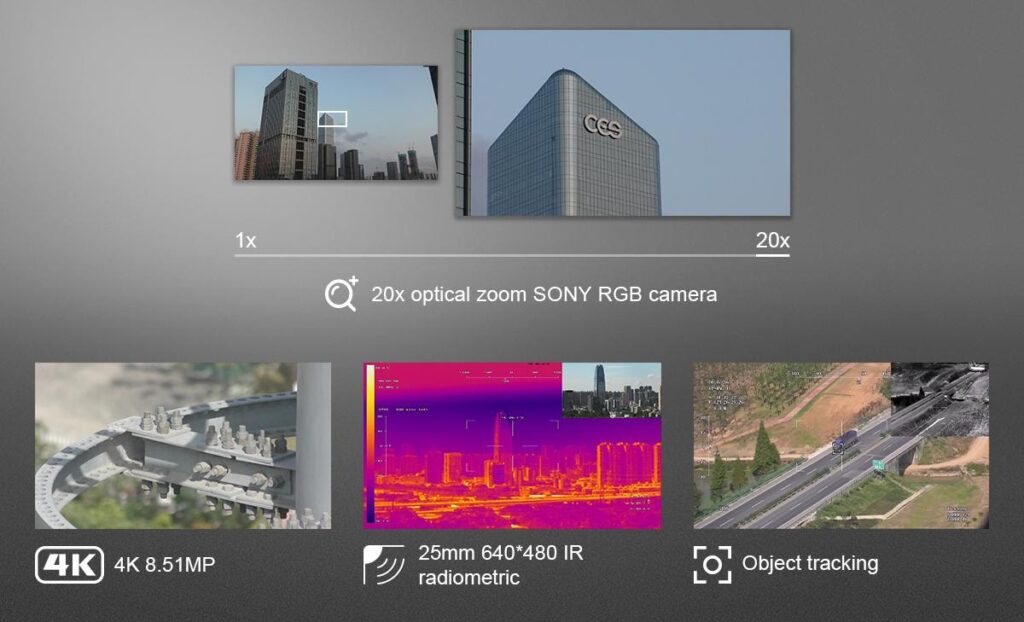The image size is (1024, 622).
Task: Open the close-up steel bolts image
Action: pyautogui.click(x=182, y=445)
